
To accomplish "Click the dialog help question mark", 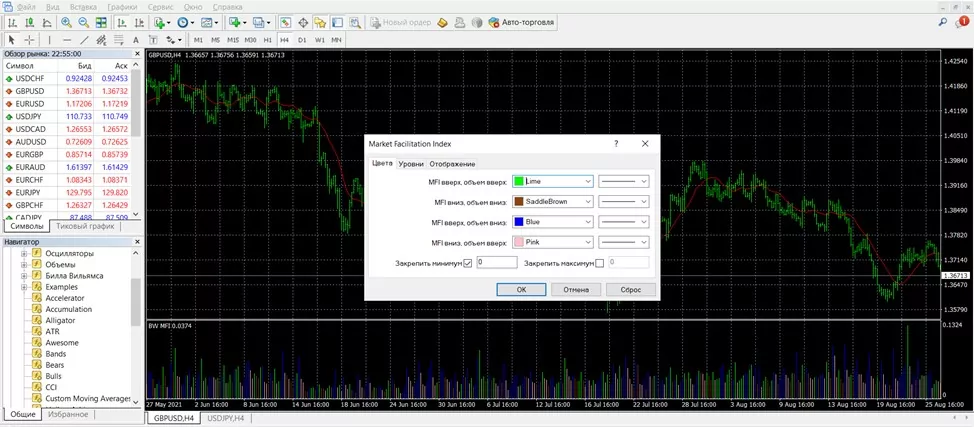I will pyautogui.click(x=616, y=144).
